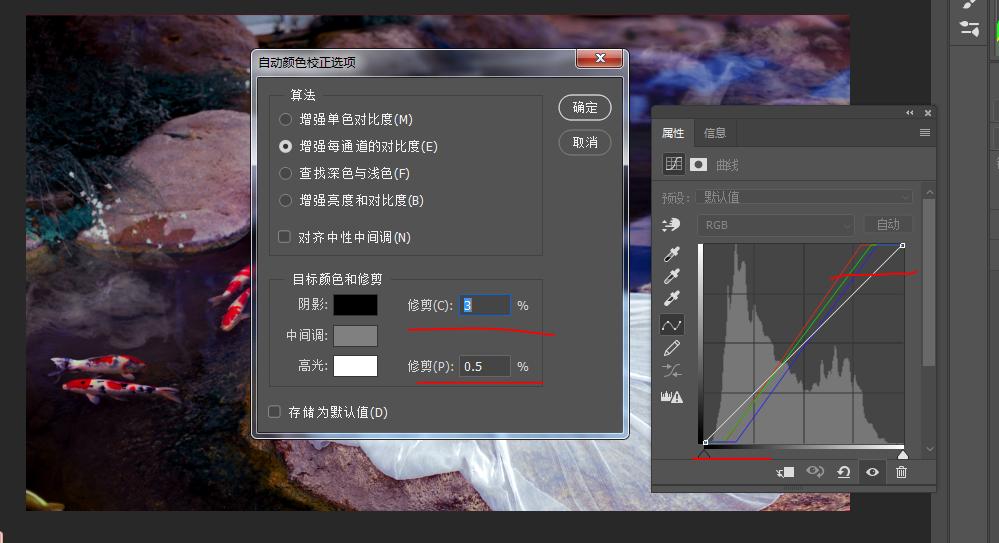
Task: Delete the curves adjustment layer
Action: (x=901, y=472)
